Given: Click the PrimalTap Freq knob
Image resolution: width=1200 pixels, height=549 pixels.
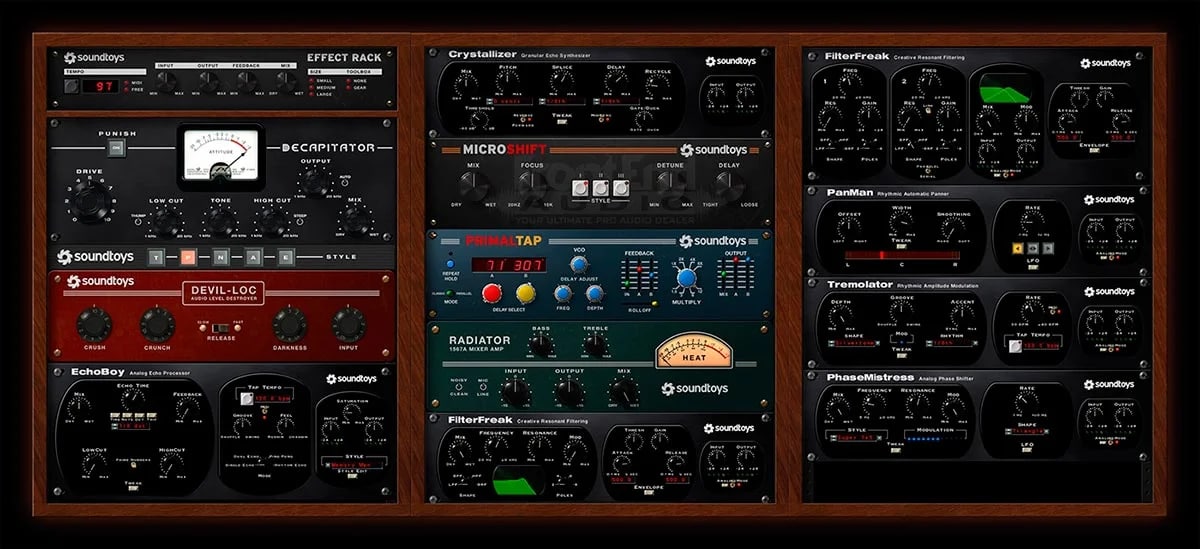Looking at the screenshot, I should pyautogui.click(x=563, y=293).
